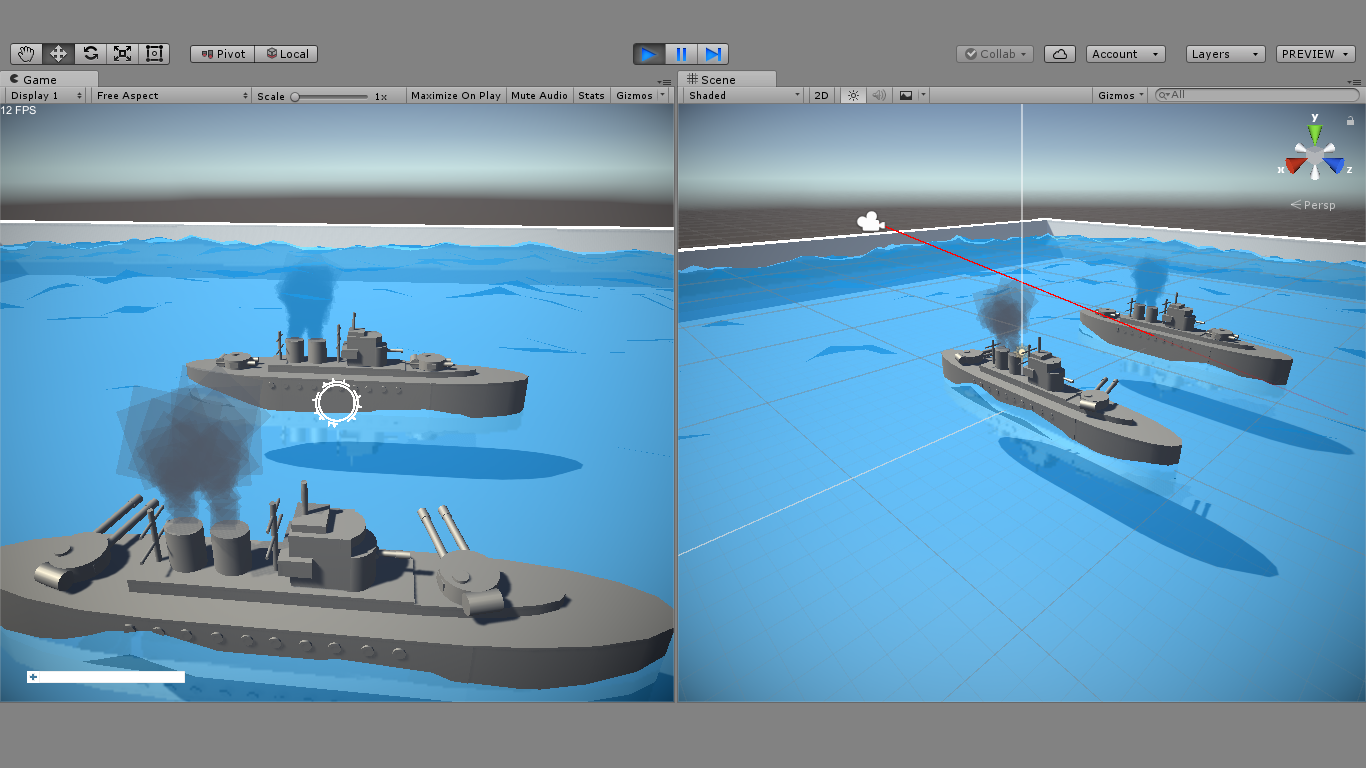Viewport: 1366px width, 768px height.
Task: Open the Account dropdown
Action: pos(1126,54)
